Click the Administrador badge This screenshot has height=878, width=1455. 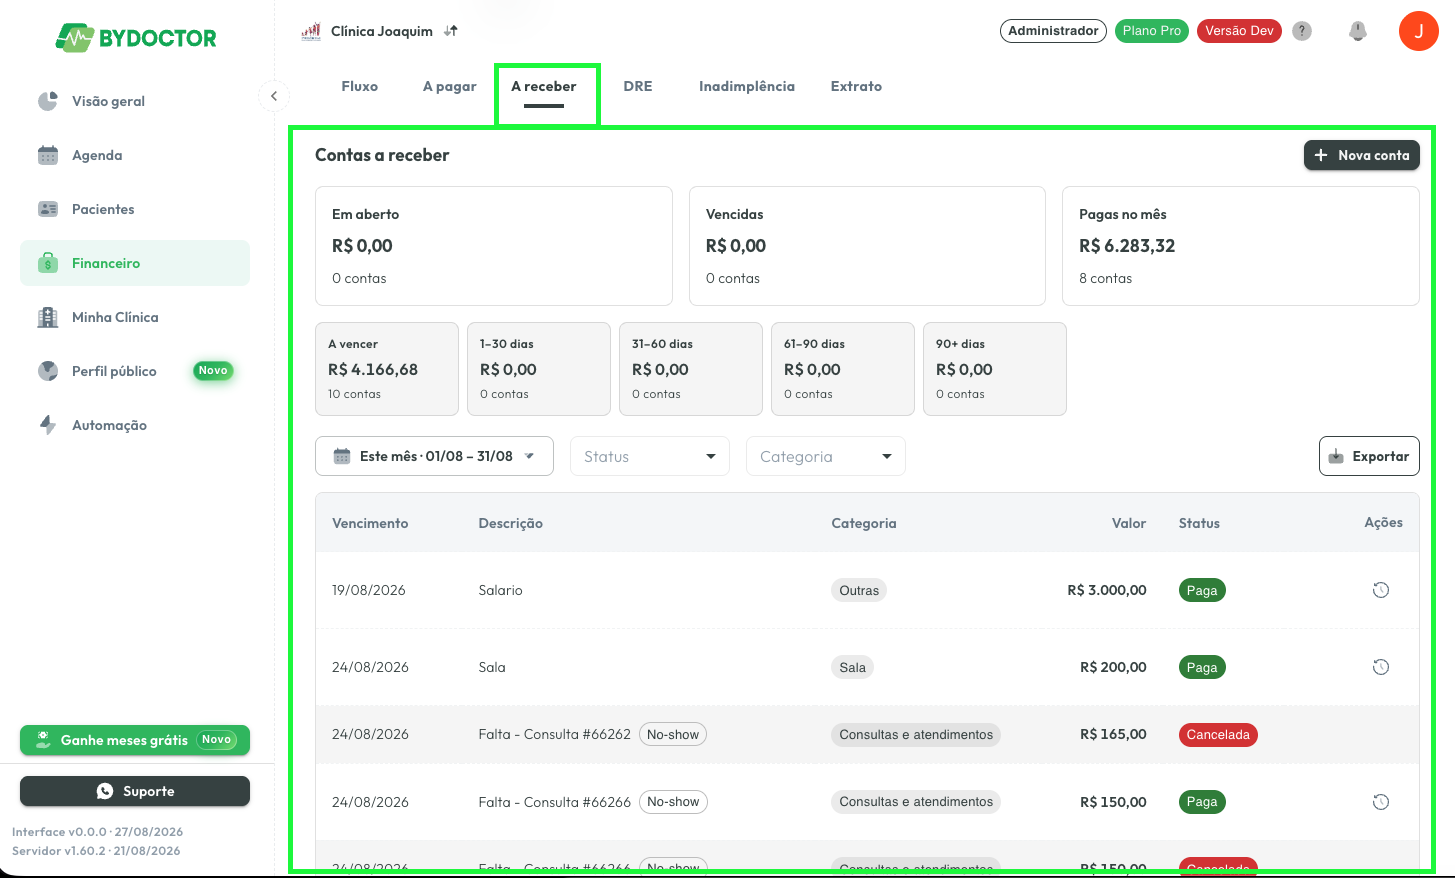(x=1053, y=31)
